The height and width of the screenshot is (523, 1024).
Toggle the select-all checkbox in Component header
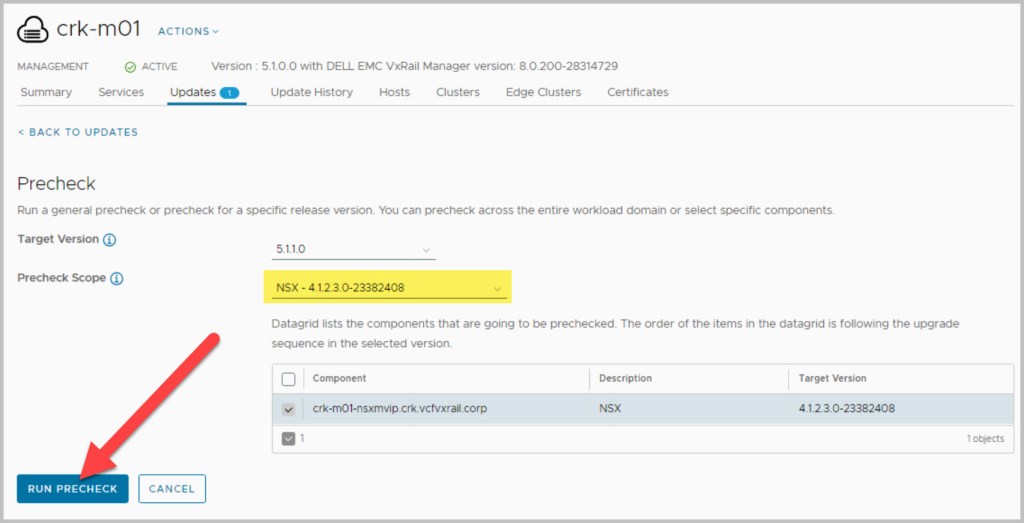tap(289, 379)
